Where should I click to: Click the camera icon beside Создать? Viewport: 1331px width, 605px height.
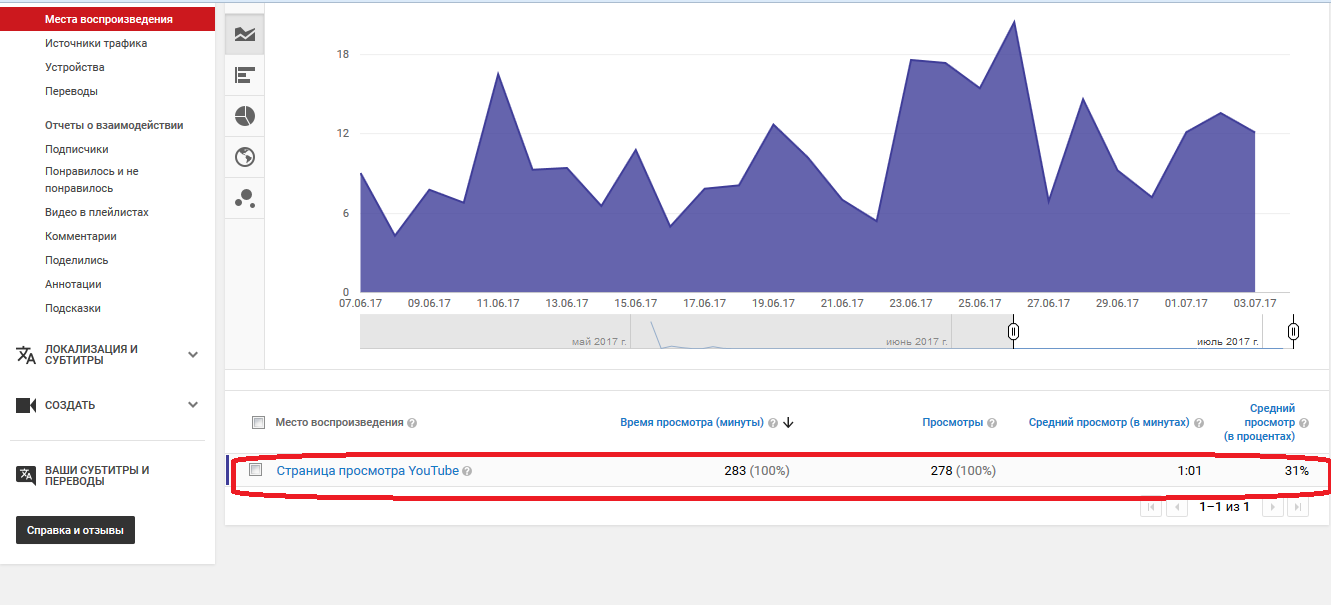pos(26,405)
